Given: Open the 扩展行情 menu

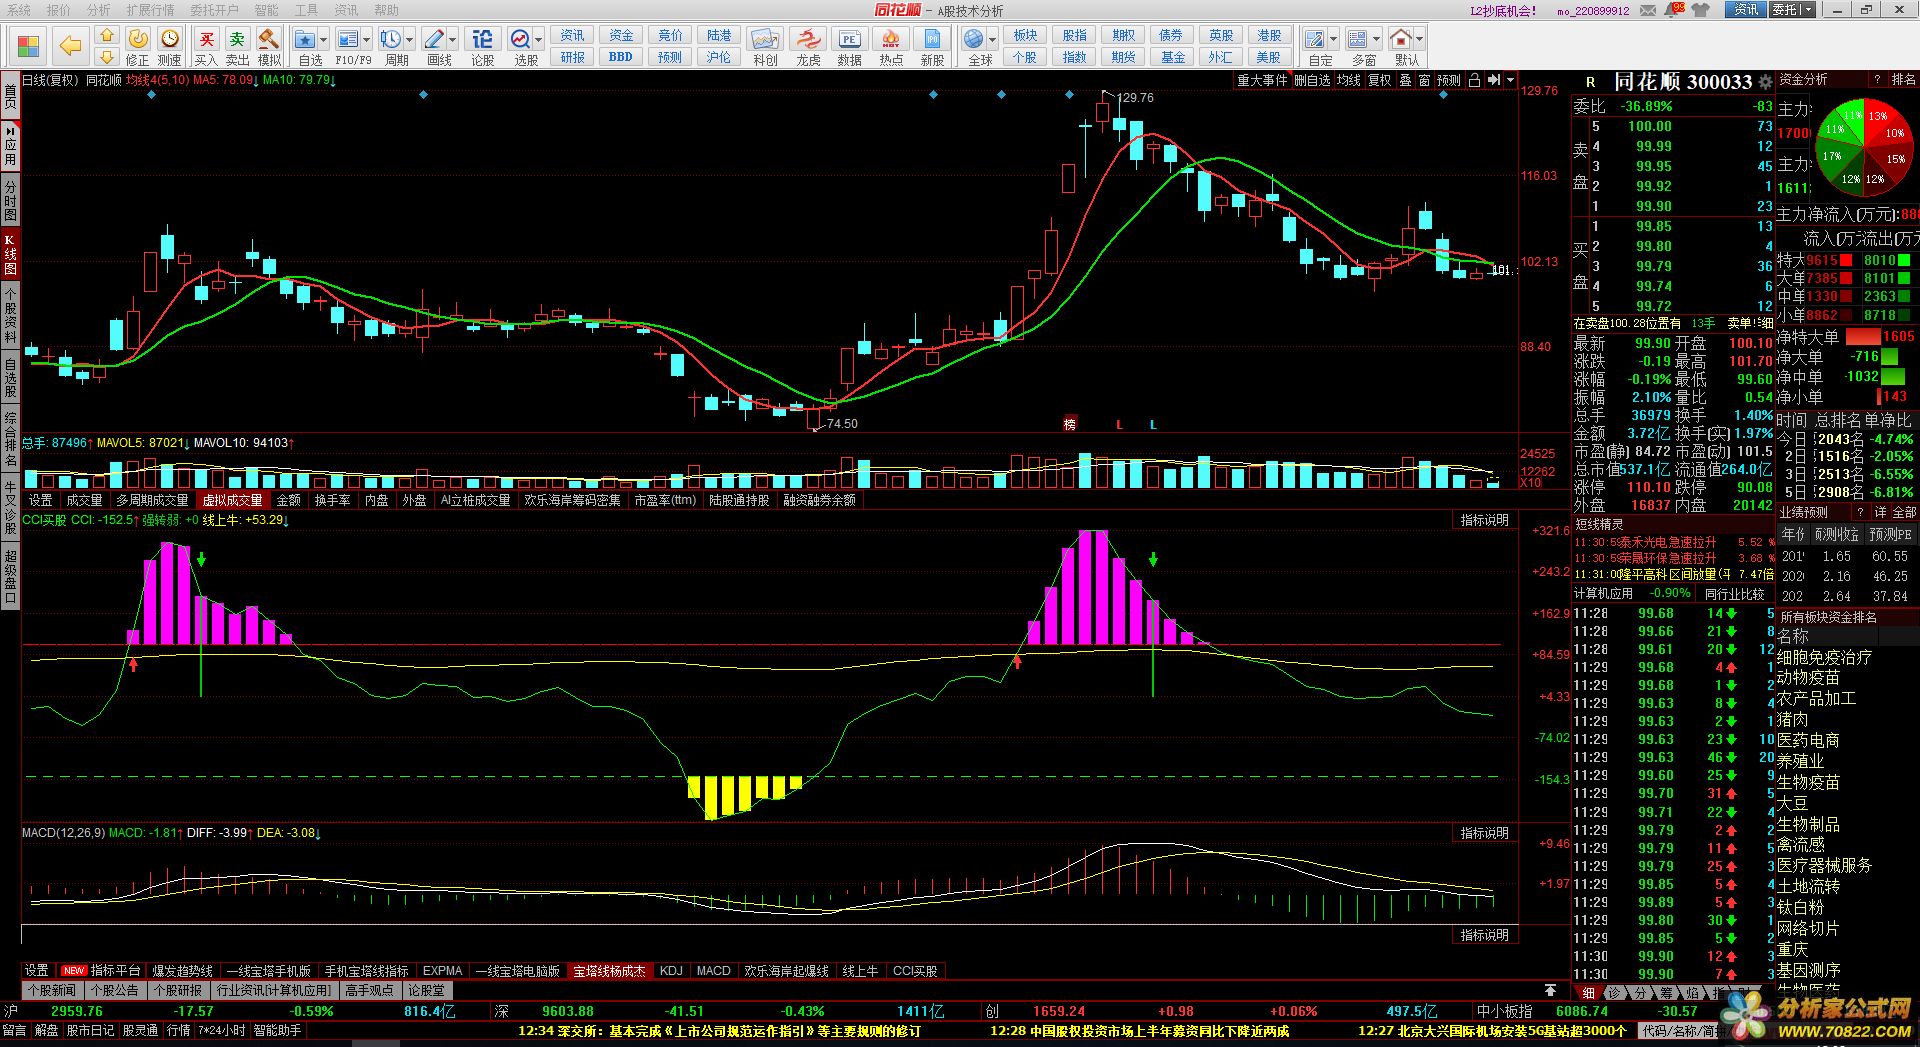Looking at the screenshot, I should click(150, 10).
